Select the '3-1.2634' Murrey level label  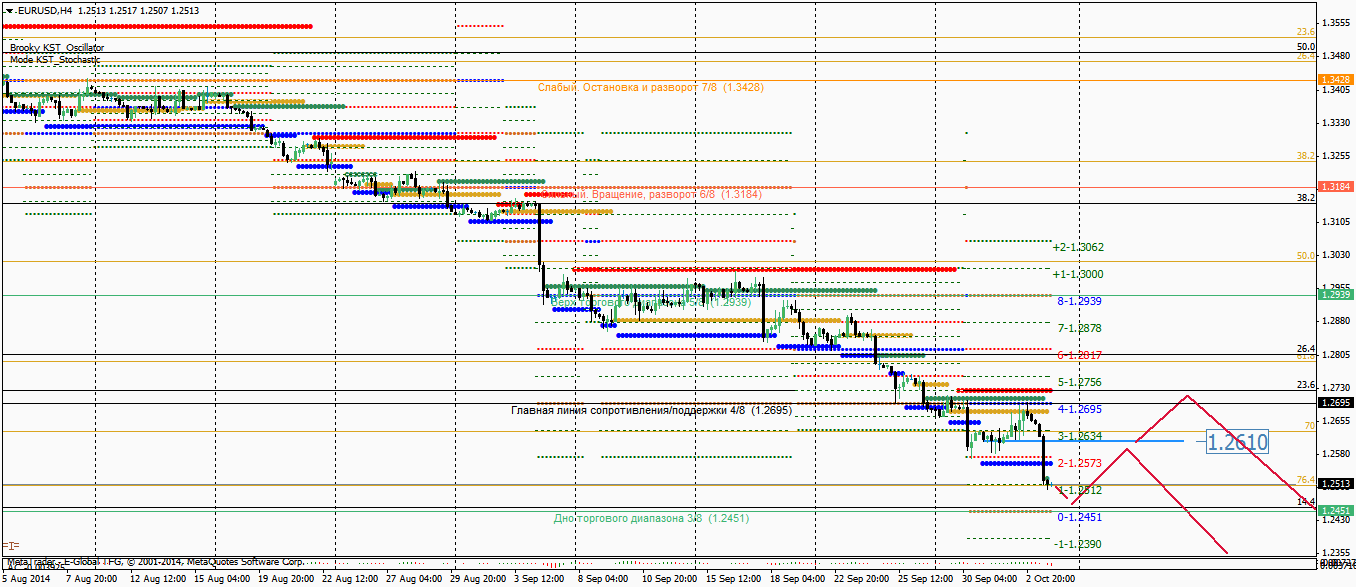click(1080, 436)
